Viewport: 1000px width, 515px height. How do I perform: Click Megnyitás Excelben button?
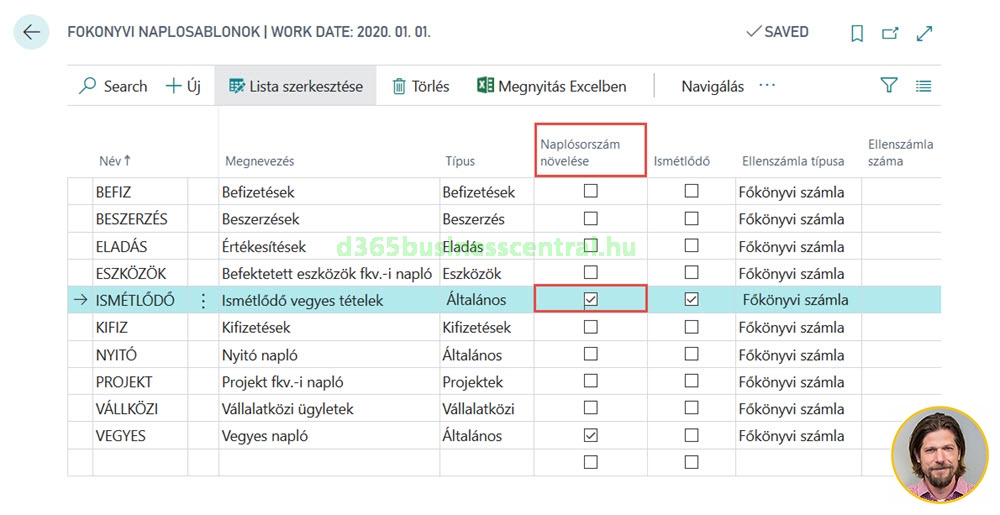[x=552, y=86]
